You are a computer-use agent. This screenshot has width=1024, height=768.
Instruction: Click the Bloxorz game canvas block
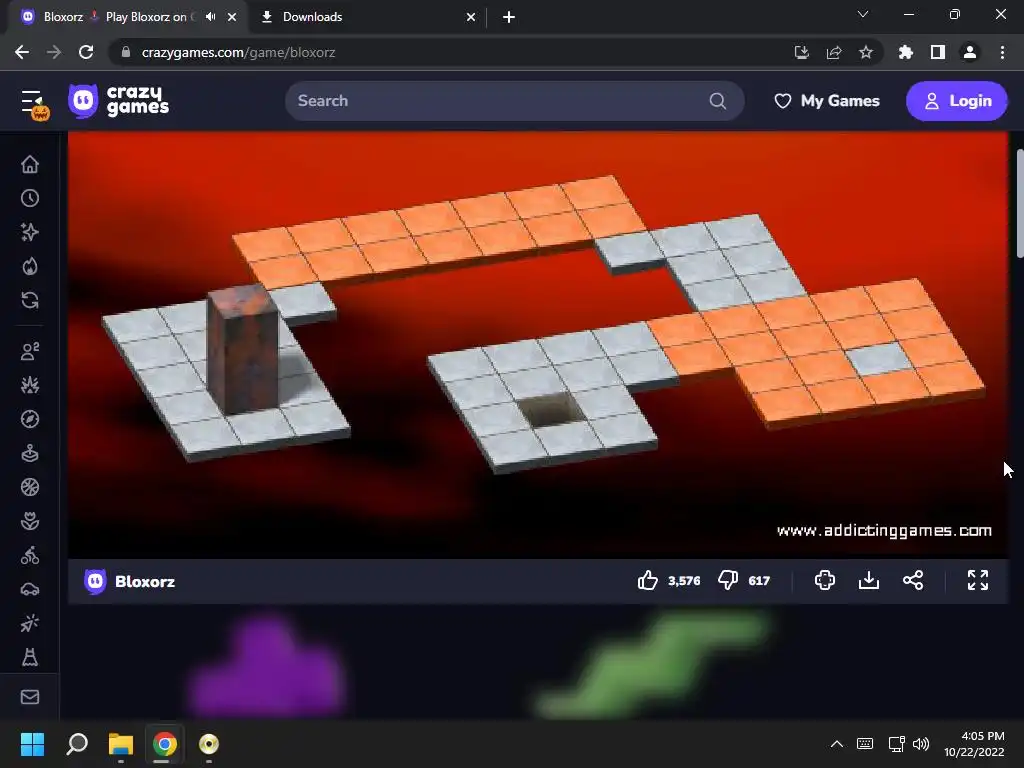[x=243, y=351]
